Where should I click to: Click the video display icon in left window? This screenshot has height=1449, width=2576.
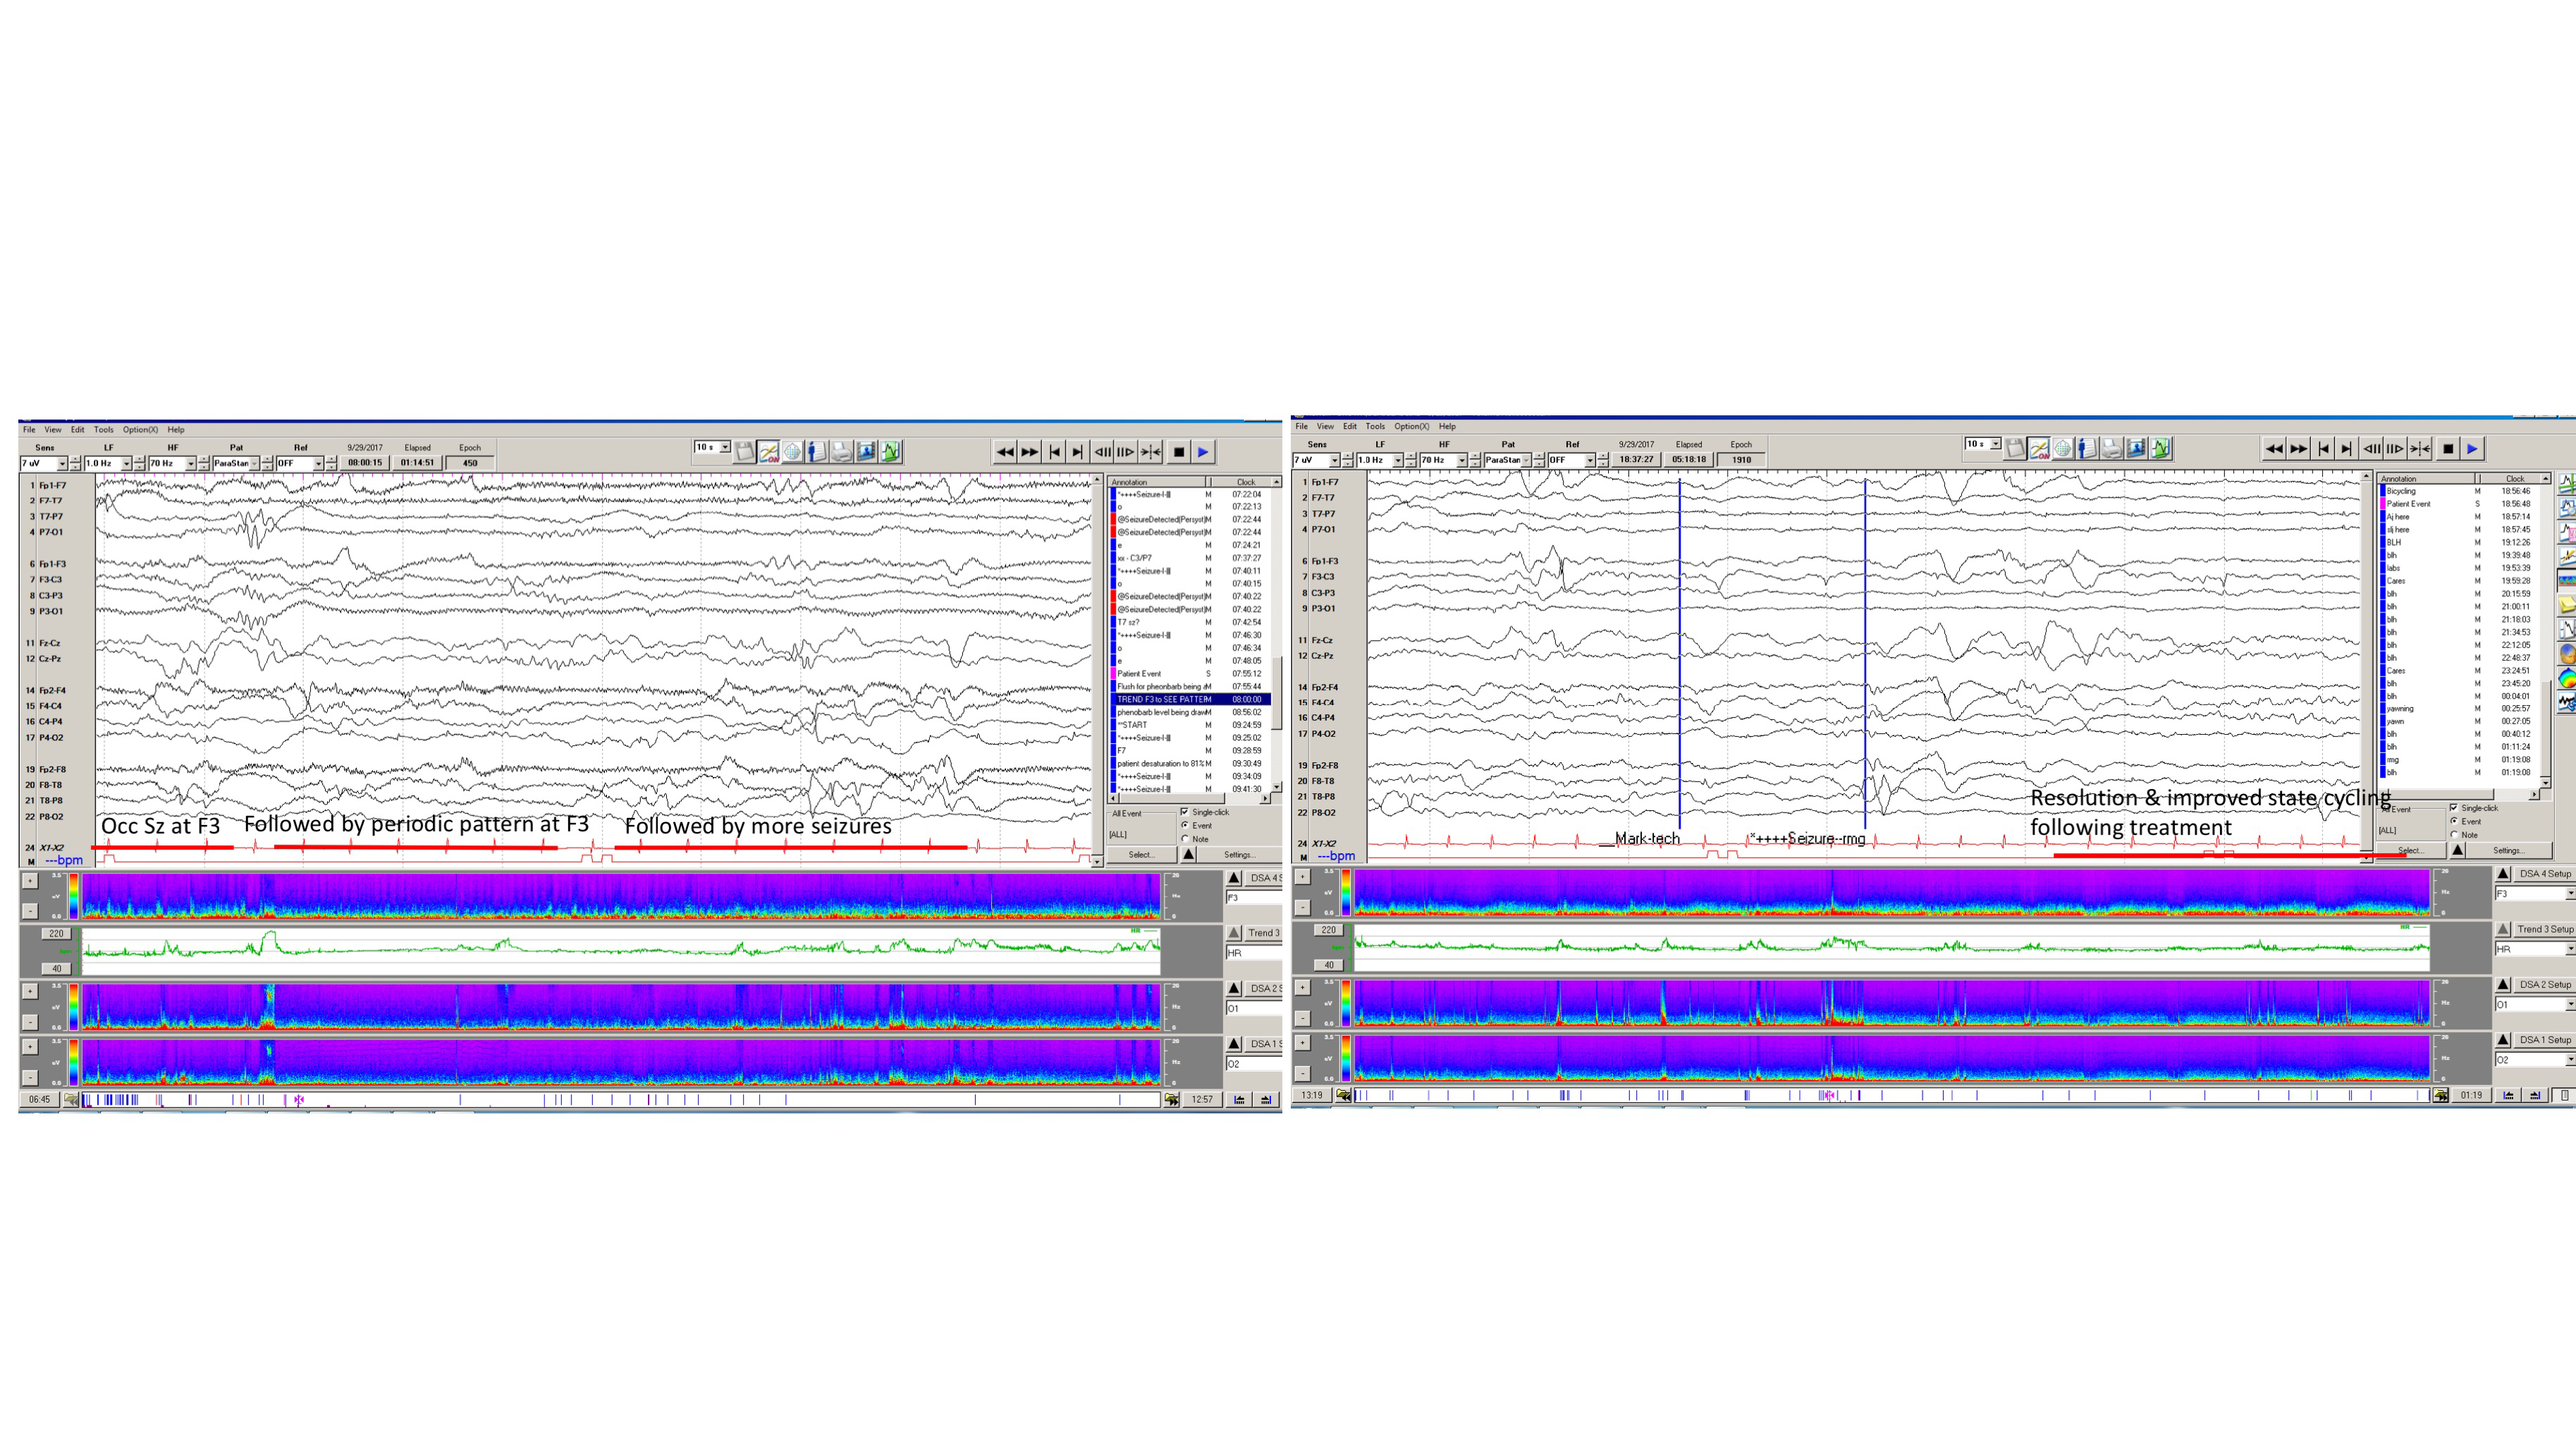point(866,452)
